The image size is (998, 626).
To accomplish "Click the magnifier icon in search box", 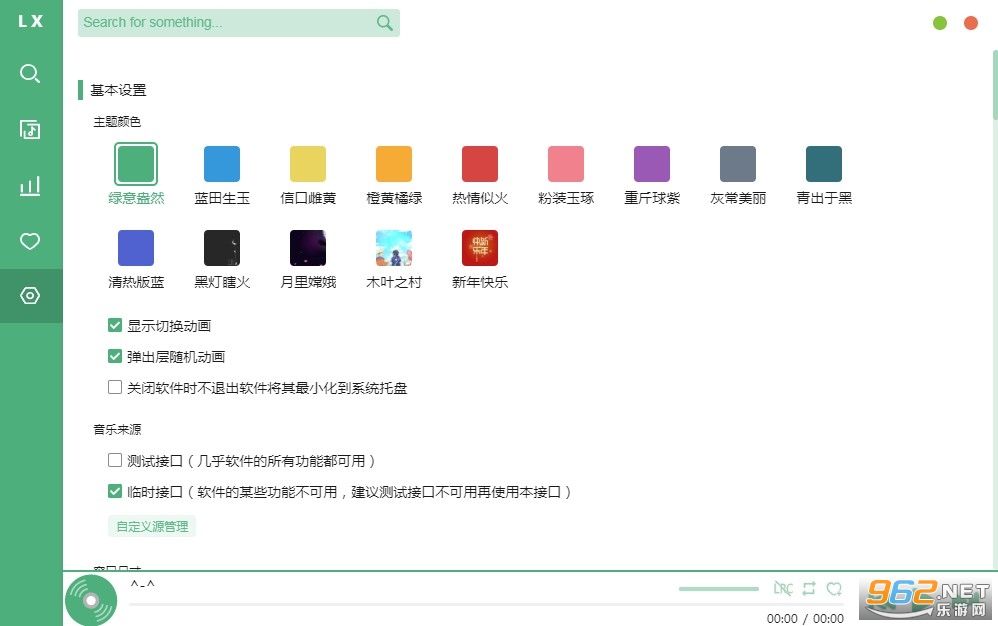I will tap(385, 23).
